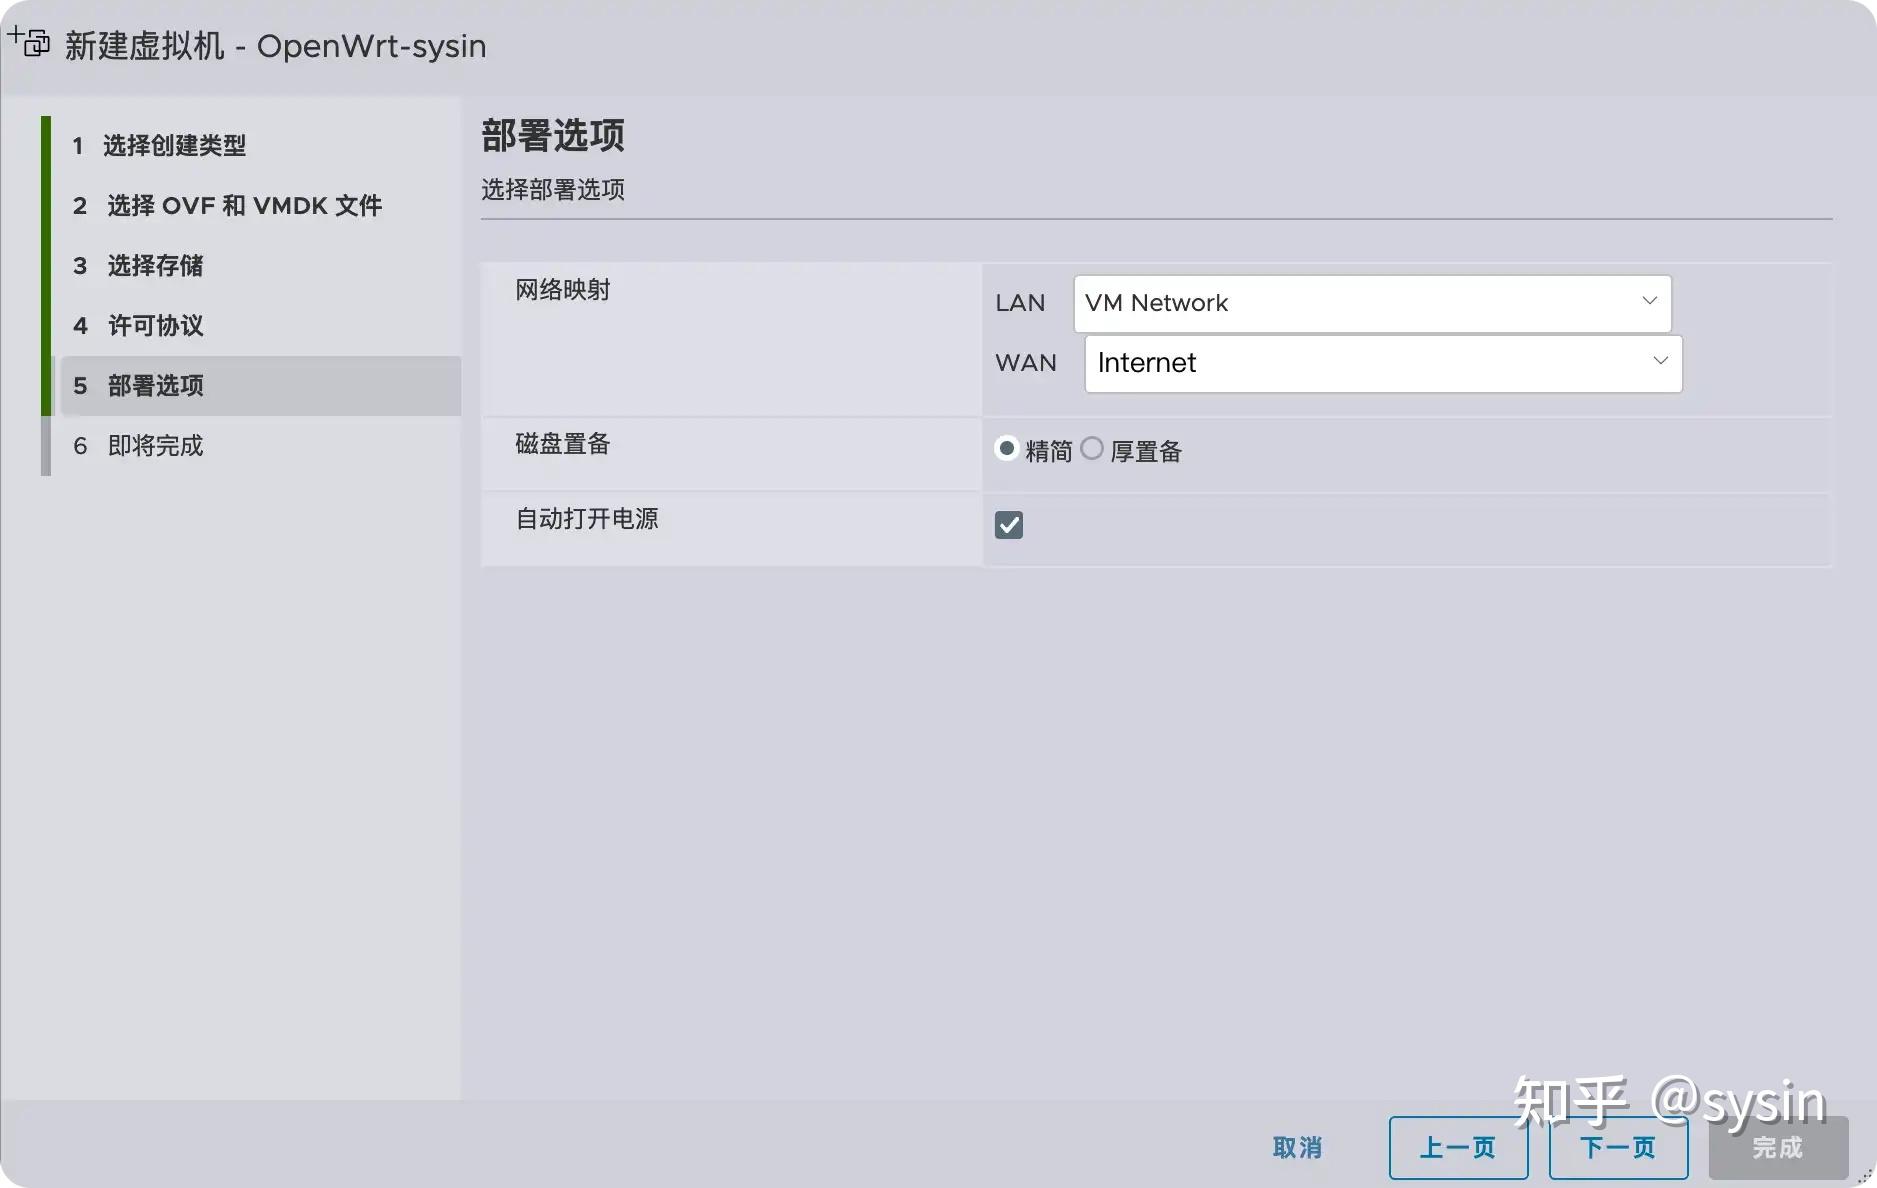Expand the chevron on the Internet selector
The width and height of the screenshot is (1877, 1188).
(1659, 362)
